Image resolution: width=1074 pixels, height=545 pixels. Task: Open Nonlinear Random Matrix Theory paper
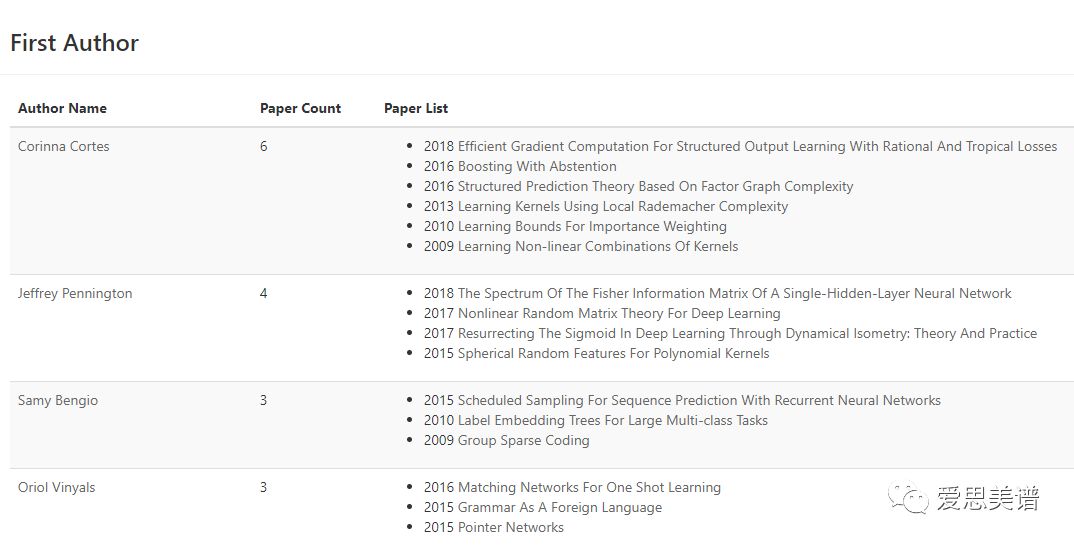[602, 313]
